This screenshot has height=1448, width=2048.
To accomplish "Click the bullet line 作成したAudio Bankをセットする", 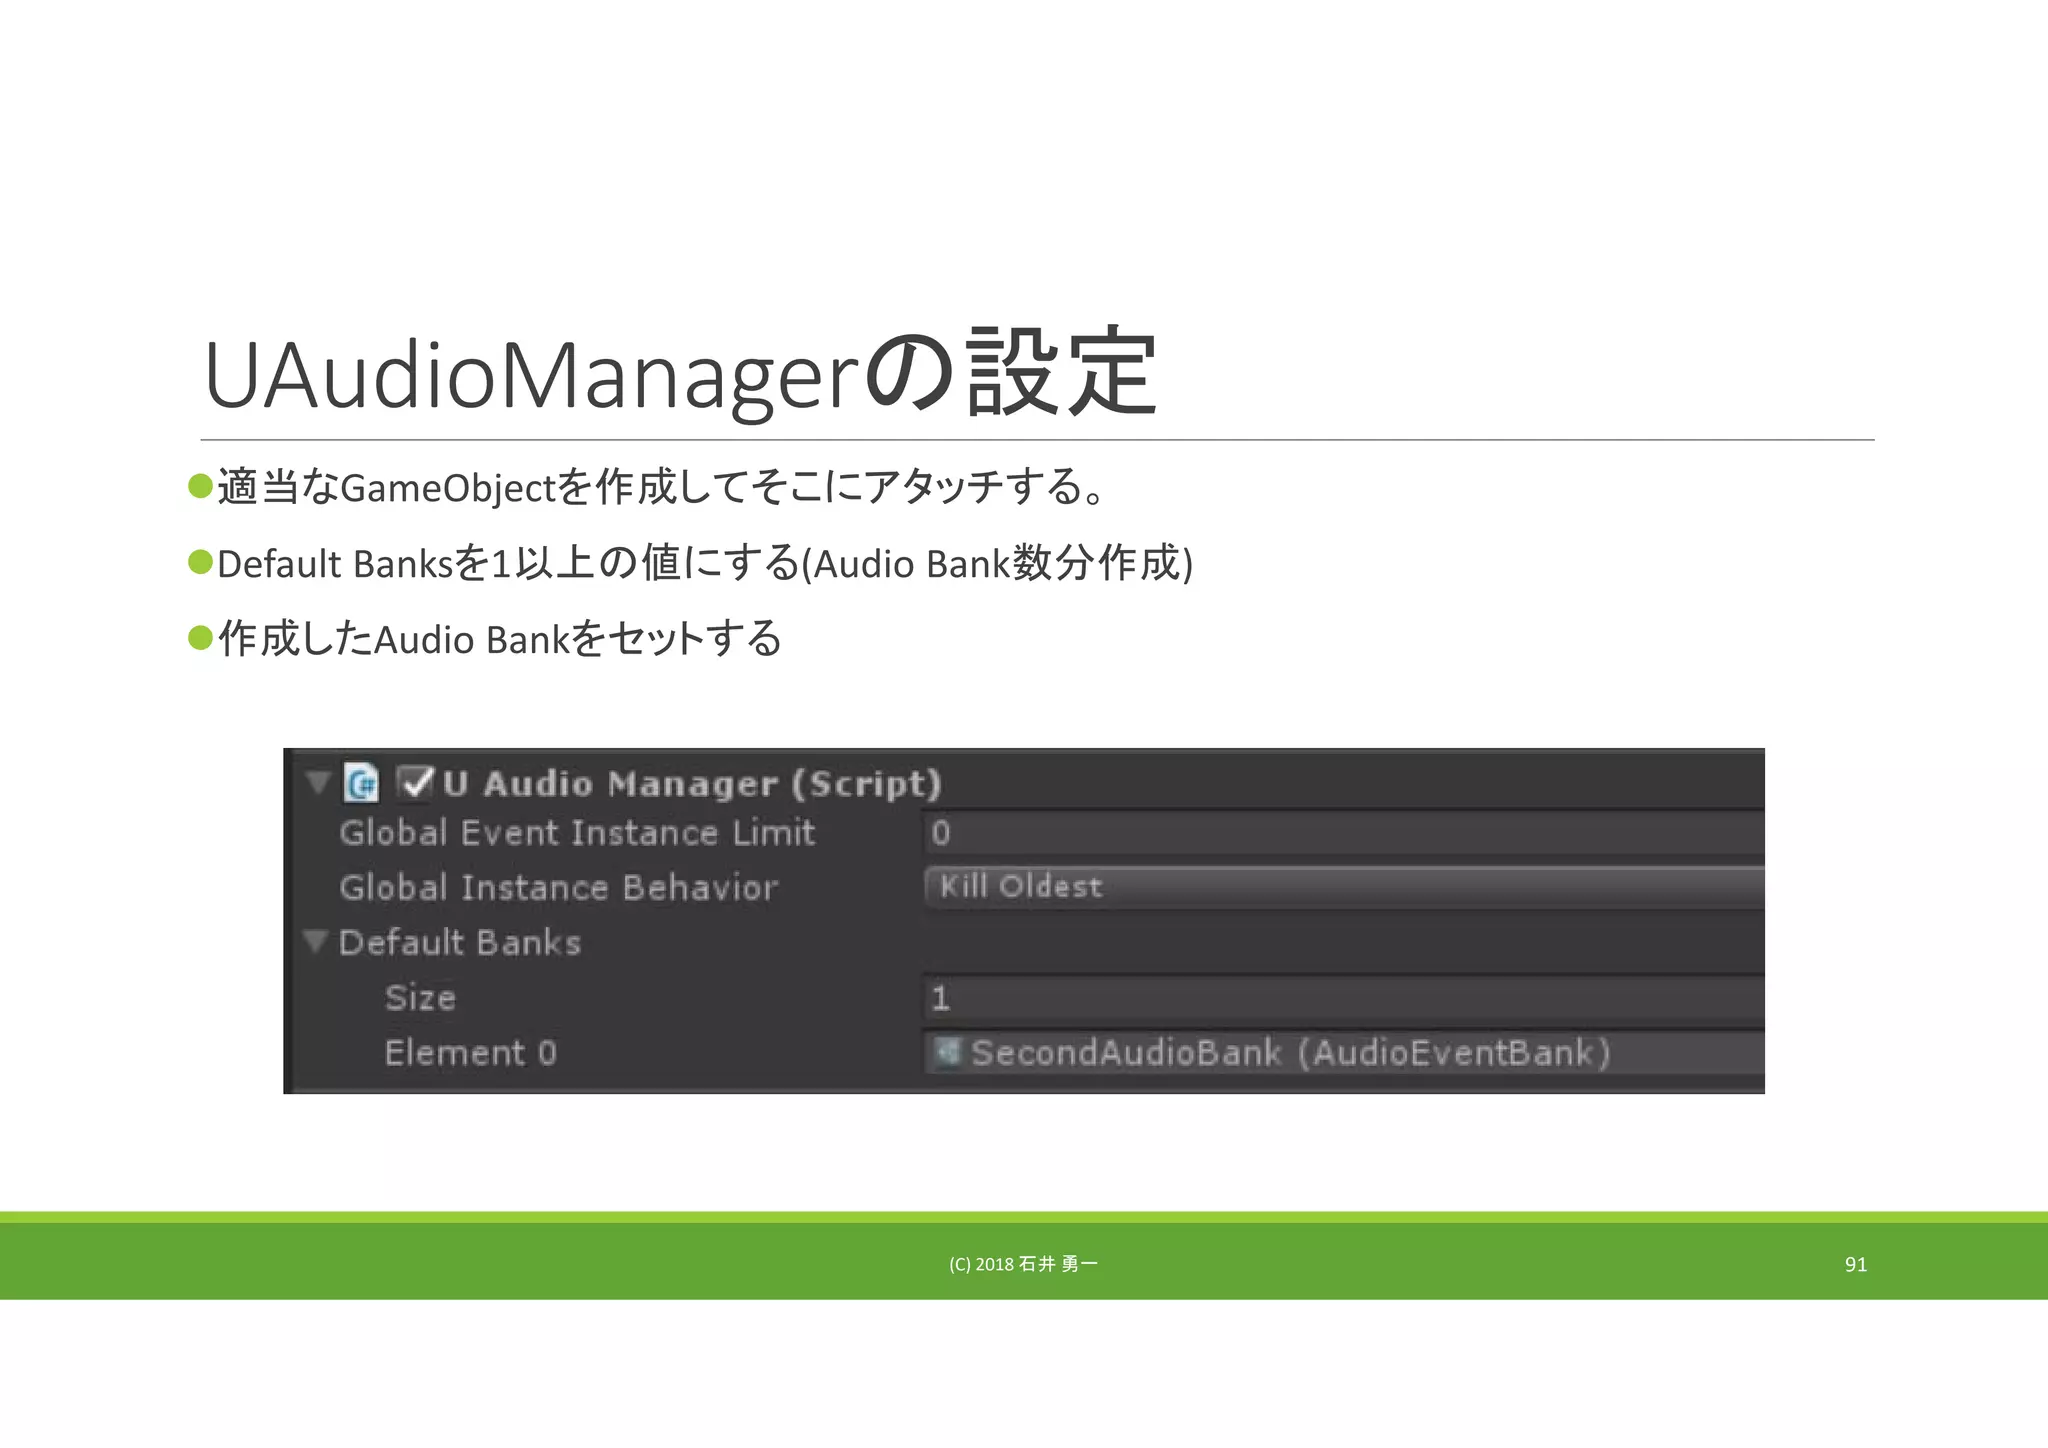I will coord(485,638).
